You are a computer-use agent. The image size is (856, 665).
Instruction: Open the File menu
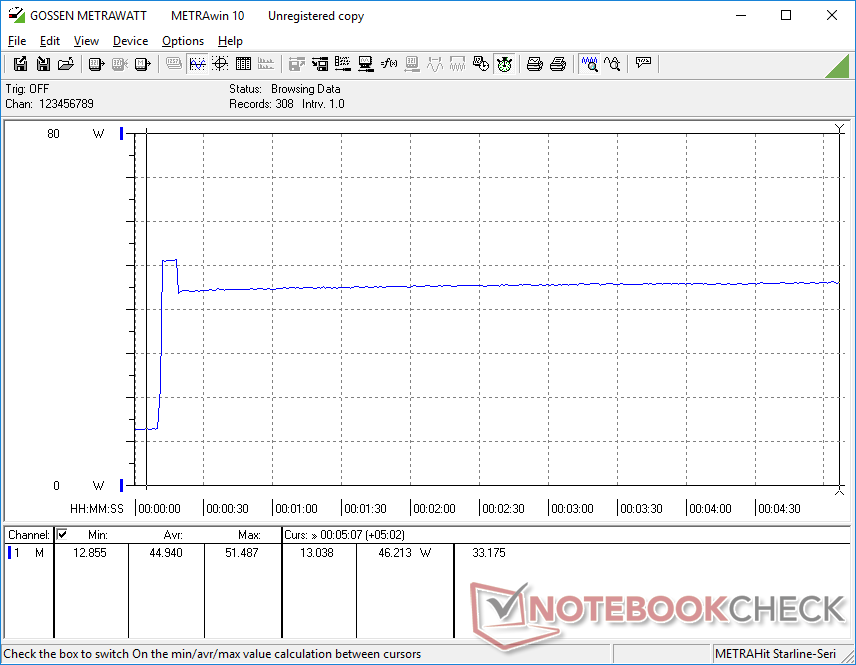pyautogui.click(x=17, y=41)
